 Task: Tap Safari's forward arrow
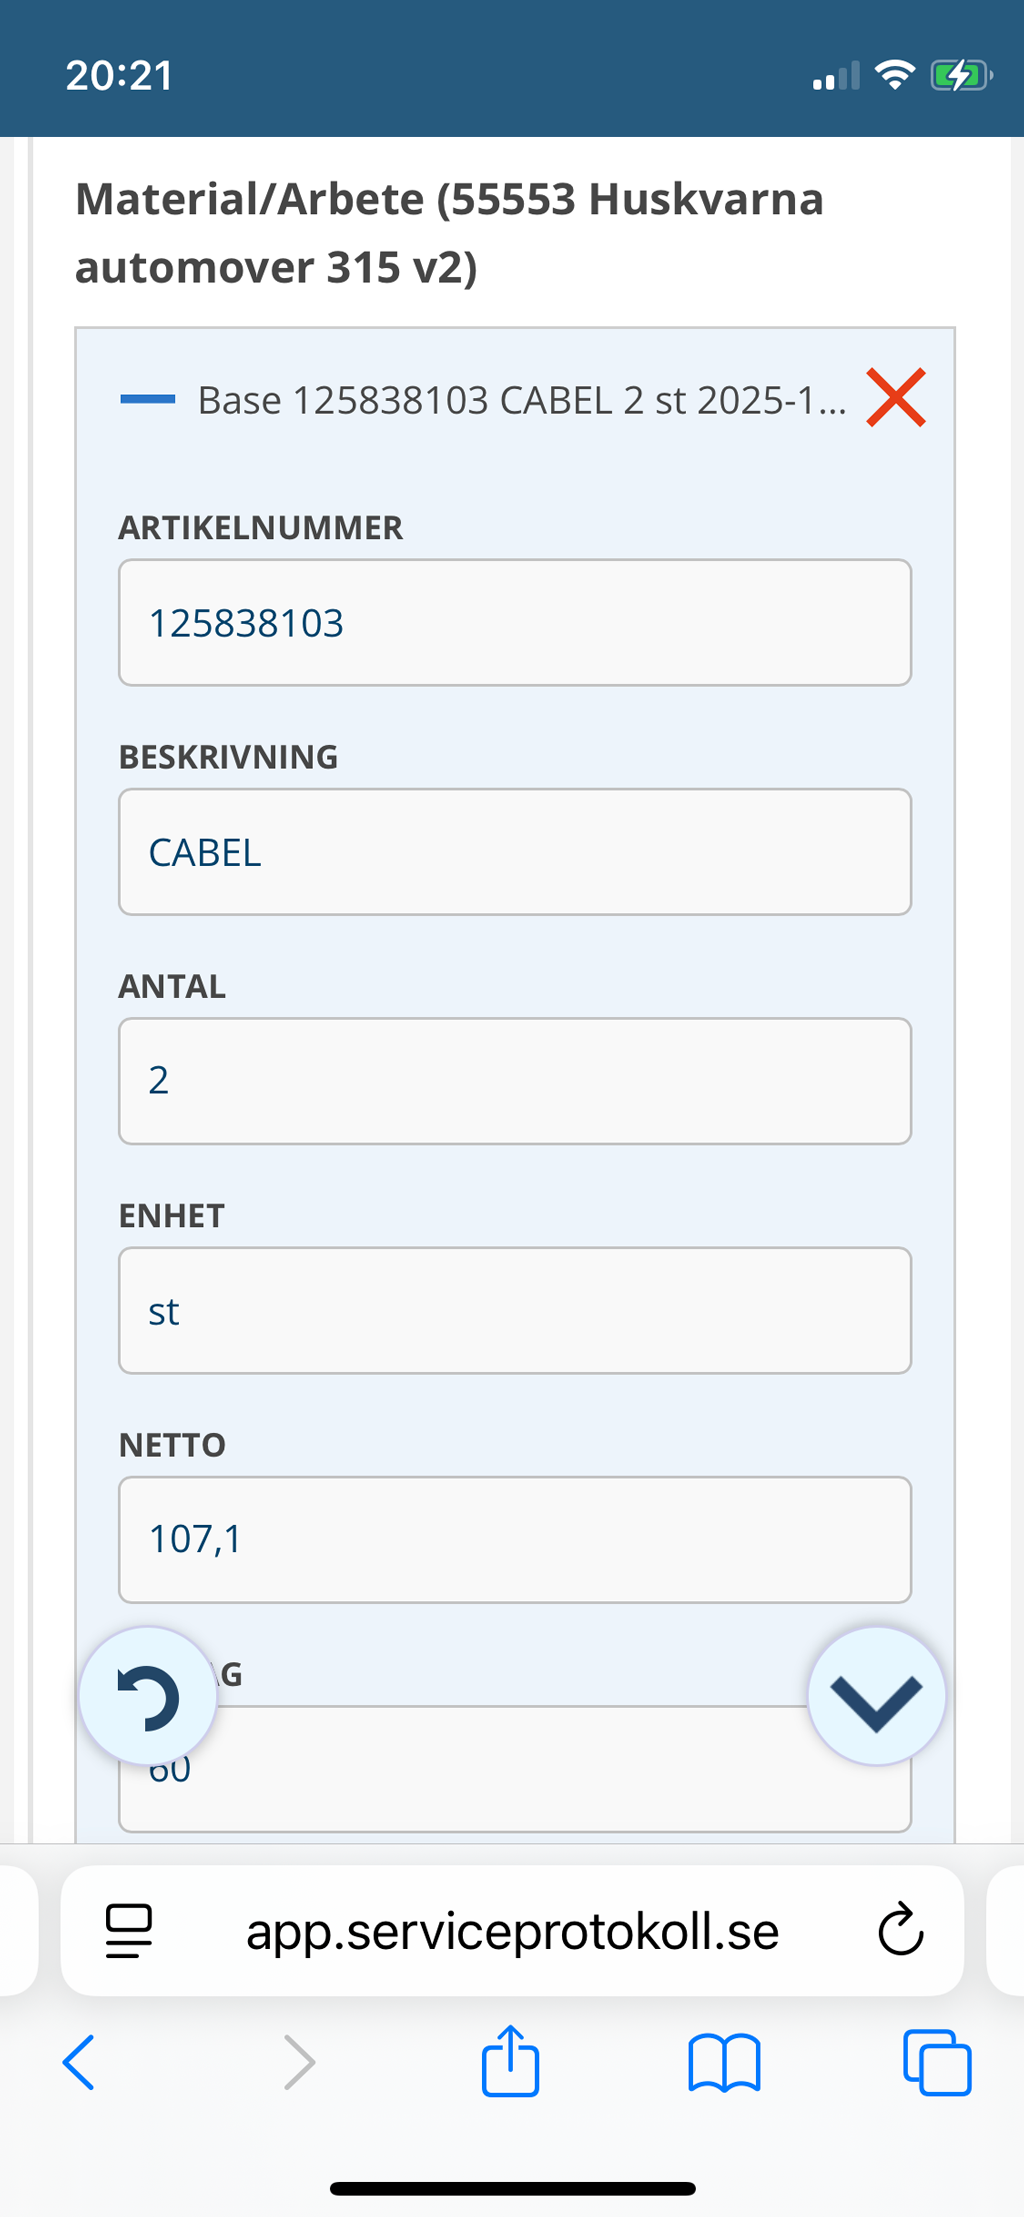pos(298,2062)
